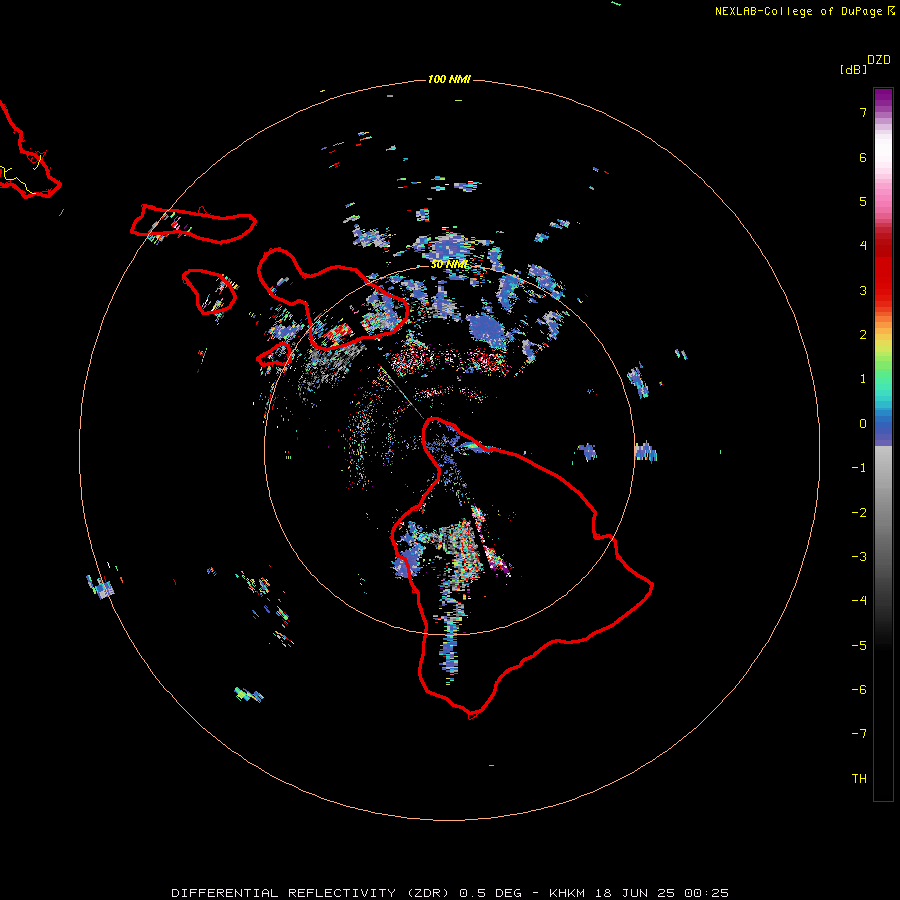Click the 4 value on the color scale
Screen dimensions: 900x900
[x=863, y=246]
